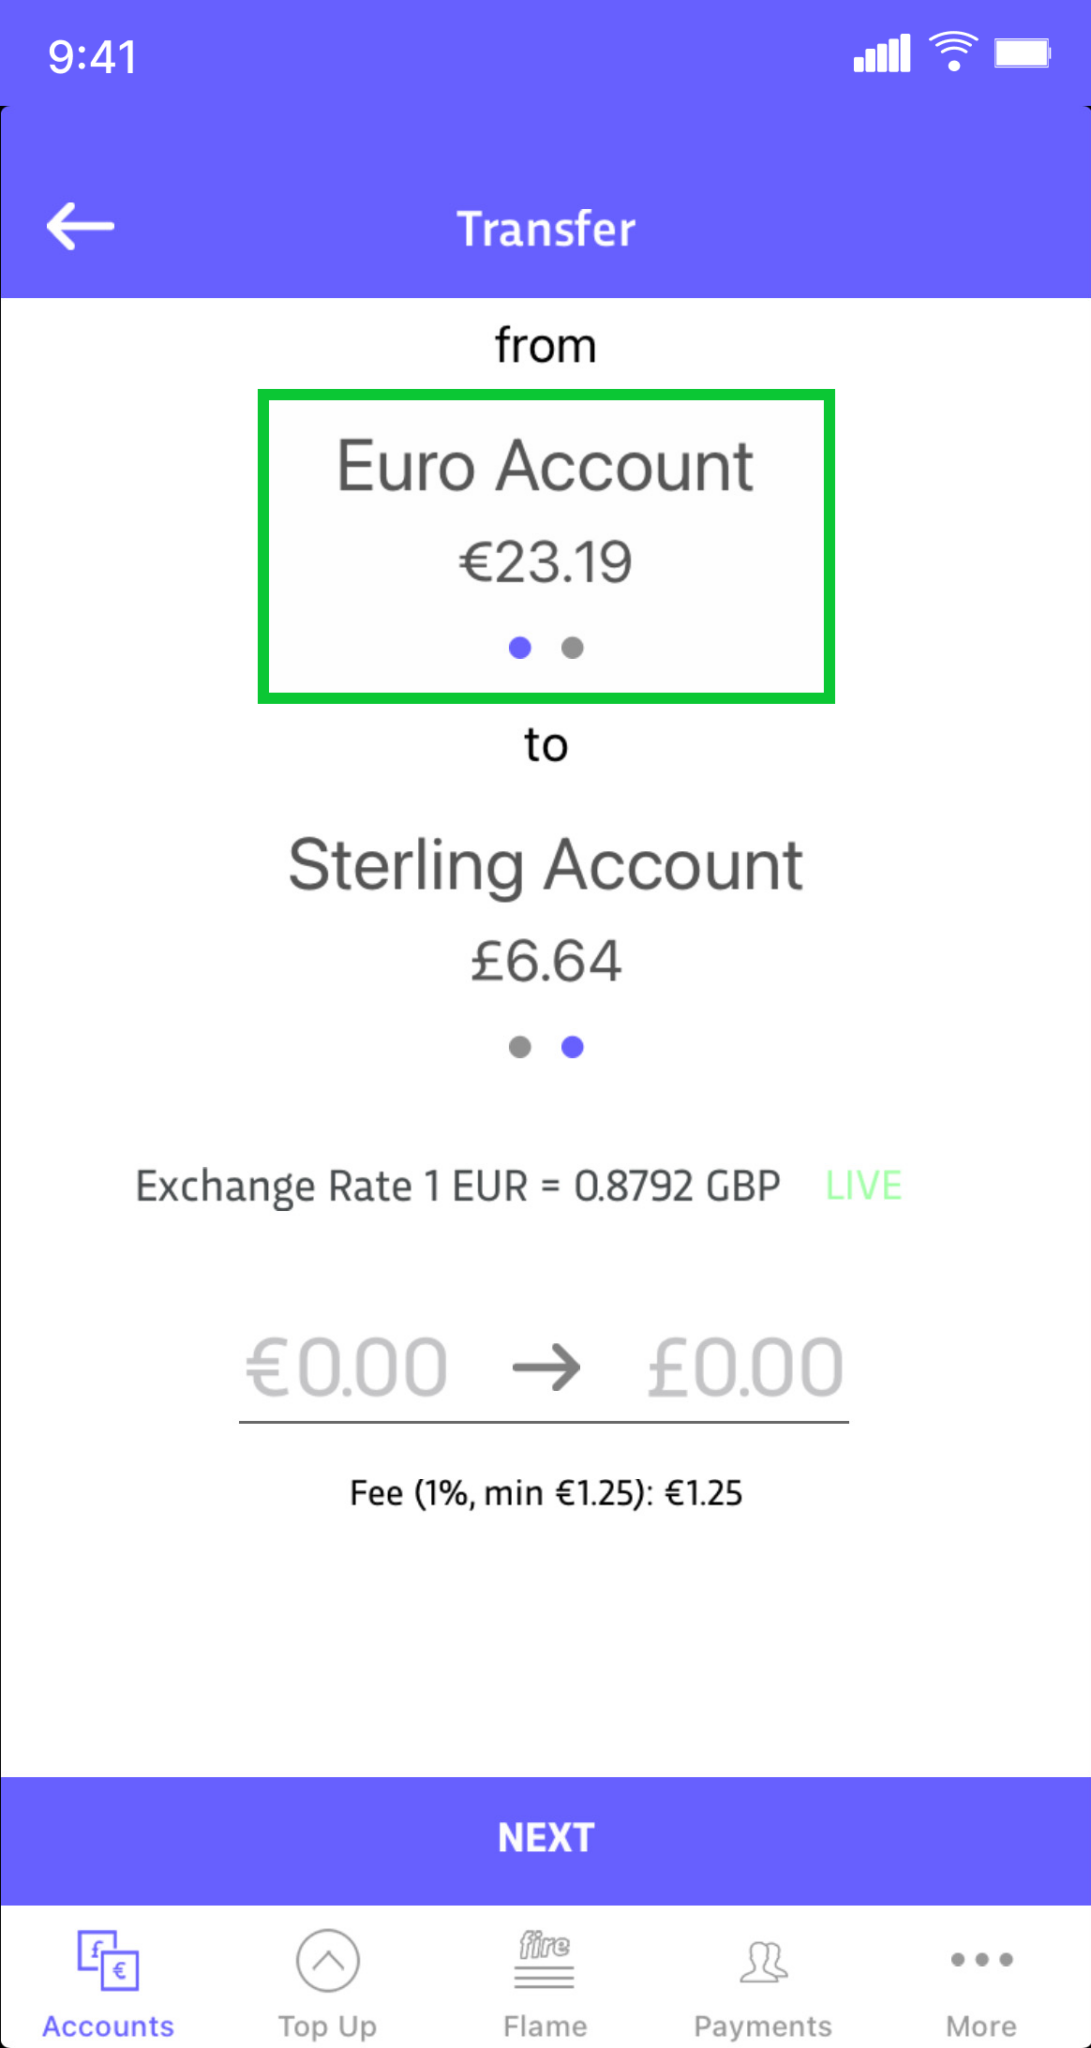Tap the cellular signal bars icon
1091x2048 pixels.
pyautogui.click(x=881, y=54)
